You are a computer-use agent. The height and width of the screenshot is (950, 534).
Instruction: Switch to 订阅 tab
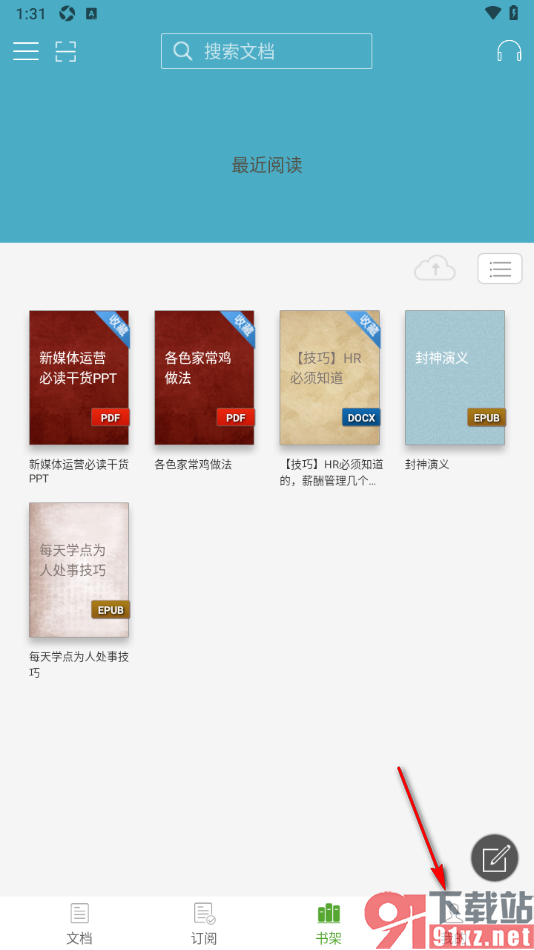pos(204,924)
